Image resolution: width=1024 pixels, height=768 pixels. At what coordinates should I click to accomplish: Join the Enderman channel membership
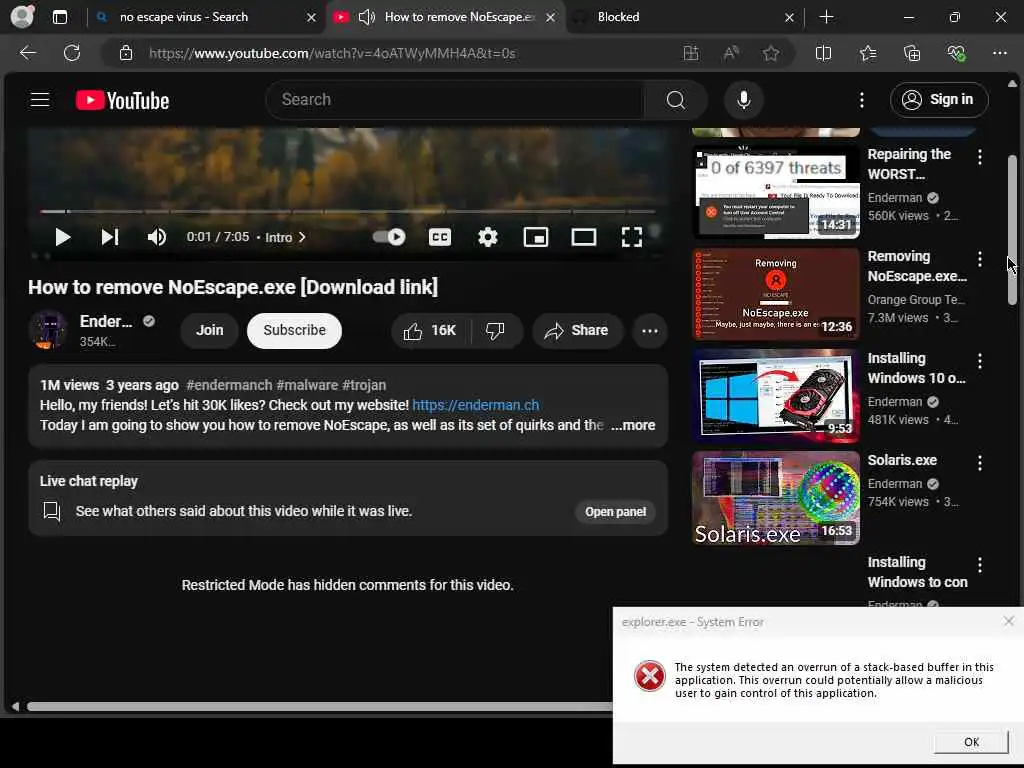[x=210, y=330]
